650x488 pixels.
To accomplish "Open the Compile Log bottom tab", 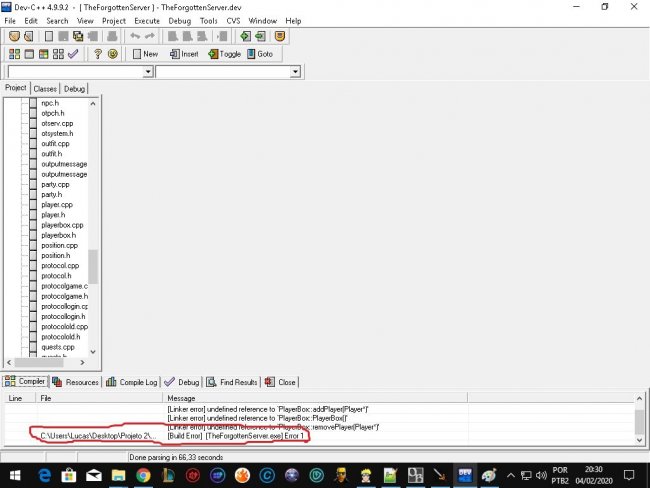I will click(x=132, y=382).
